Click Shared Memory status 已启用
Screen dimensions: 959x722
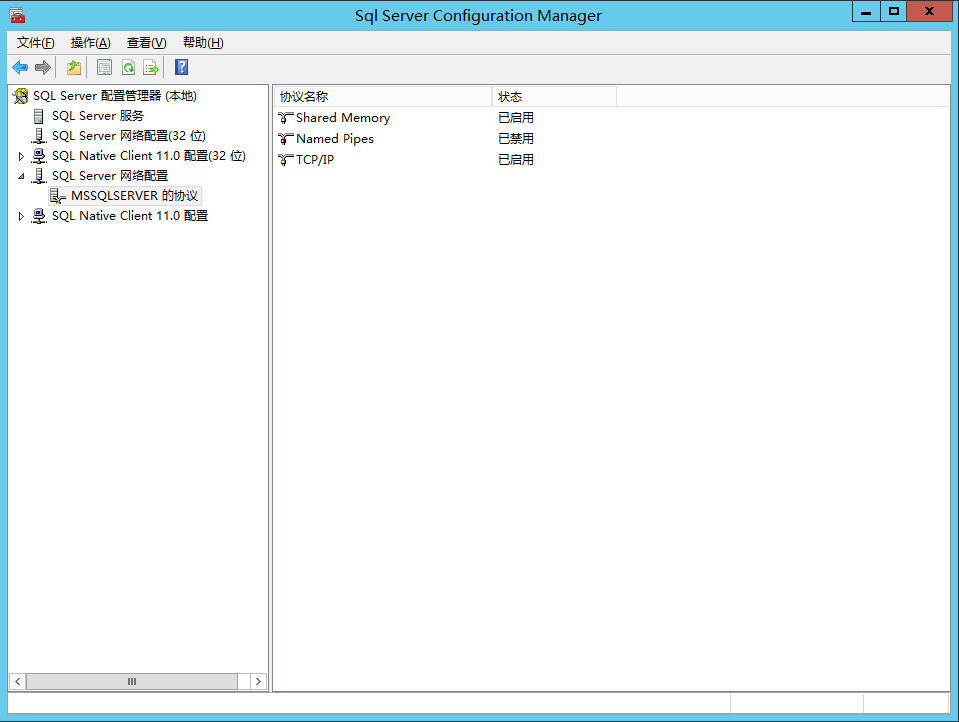[x=516, y=117]
